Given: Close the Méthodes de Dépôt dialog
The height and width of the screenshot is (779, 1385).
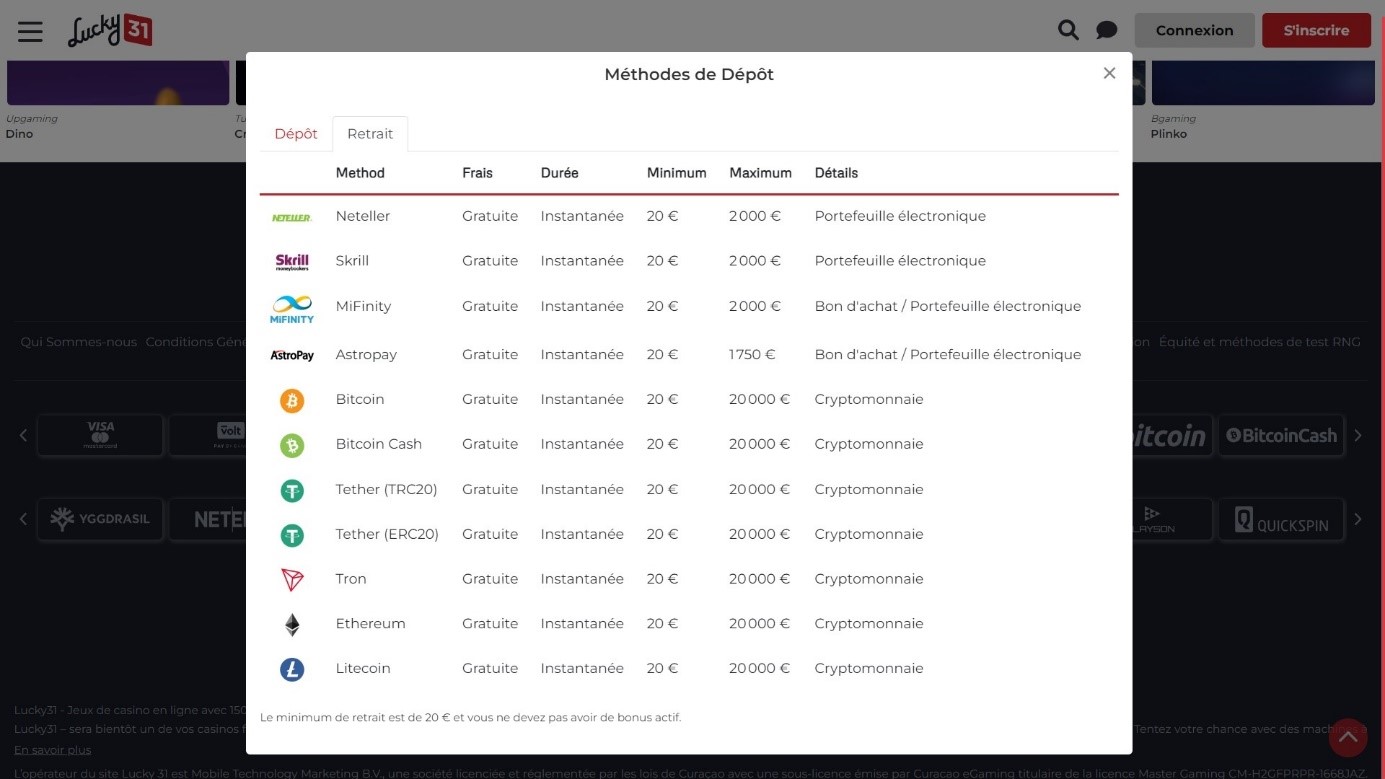Looking at the screenshot, I should [x=1109, y=73].
